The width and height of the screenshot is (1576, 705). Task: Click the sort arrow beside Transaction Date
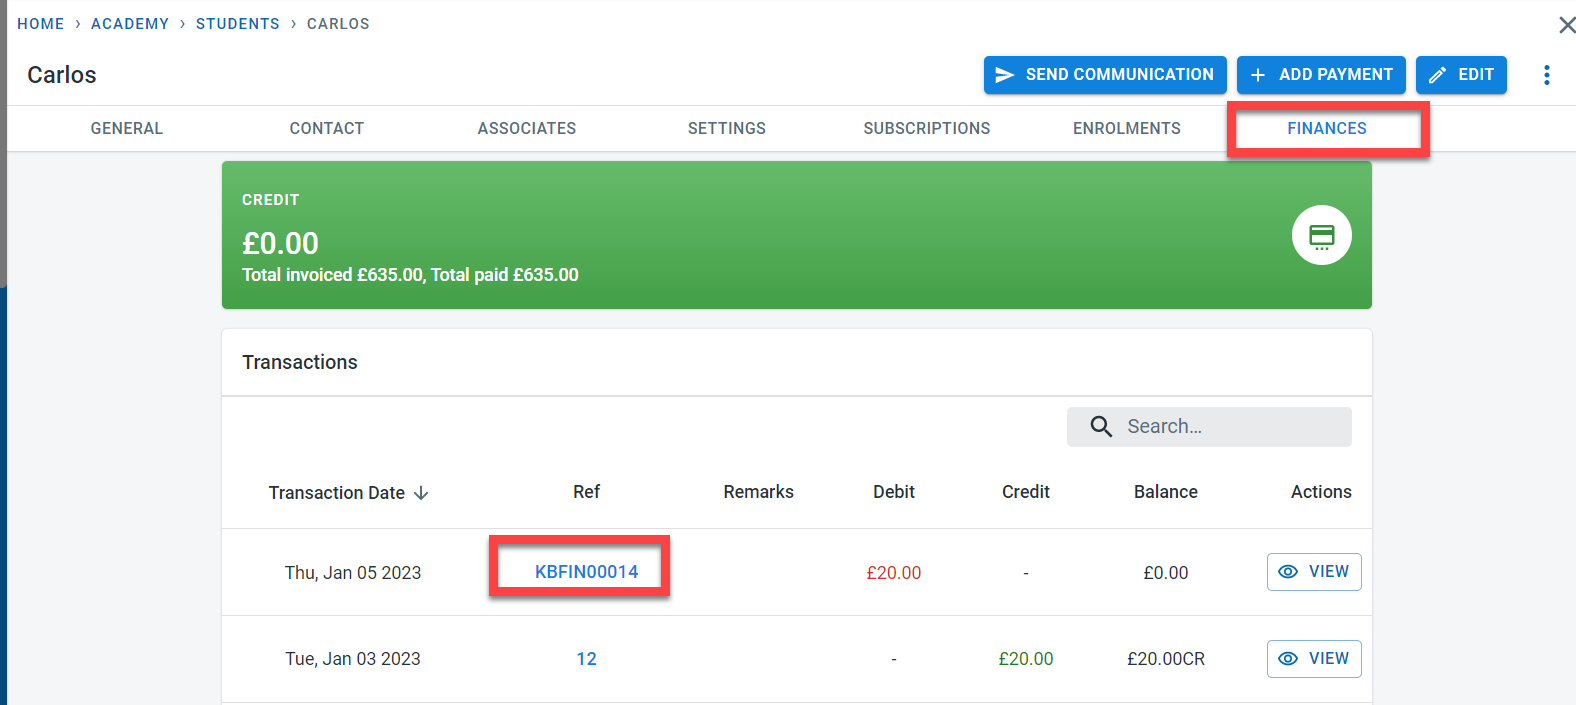coord(422,493)
